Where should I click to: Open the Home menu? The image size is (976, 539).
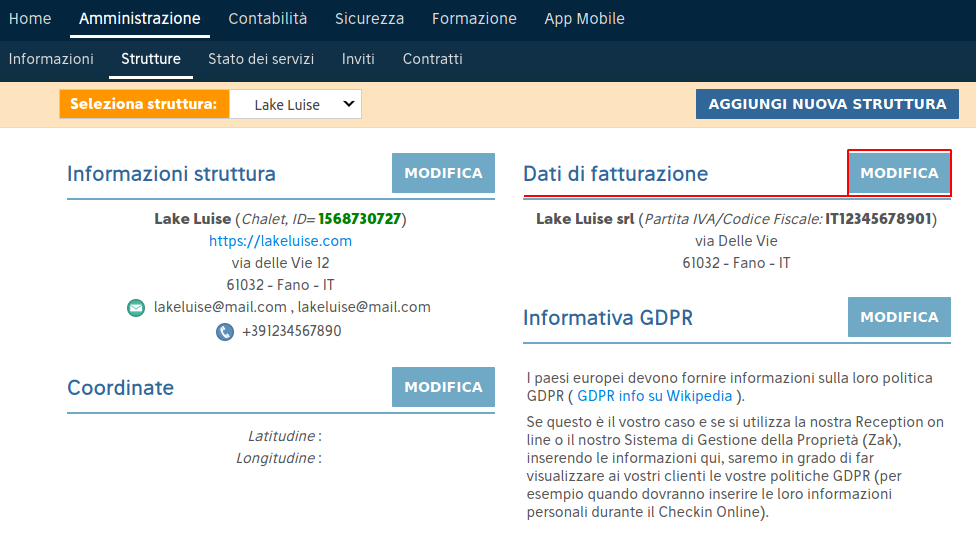tap(30, 19)
